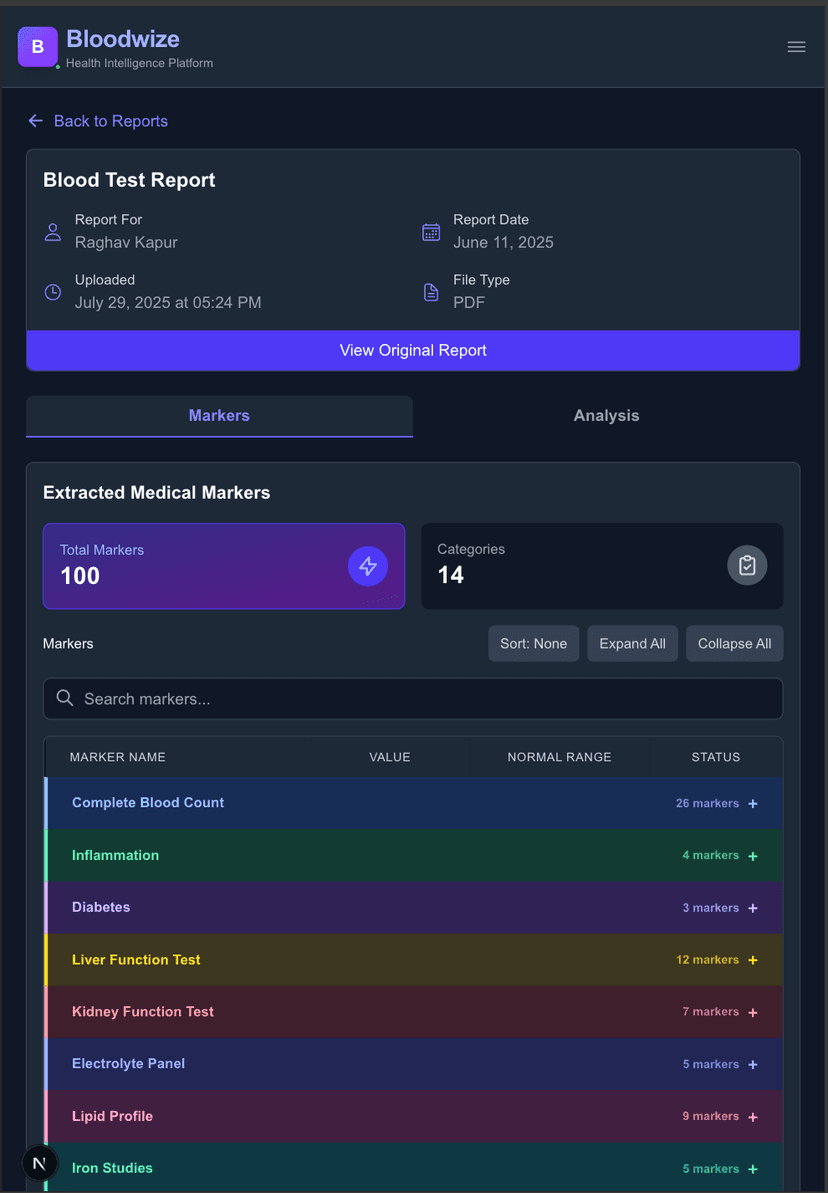Click the VALUE column header
828x1193 pixels.
click(x=390, y=757)
